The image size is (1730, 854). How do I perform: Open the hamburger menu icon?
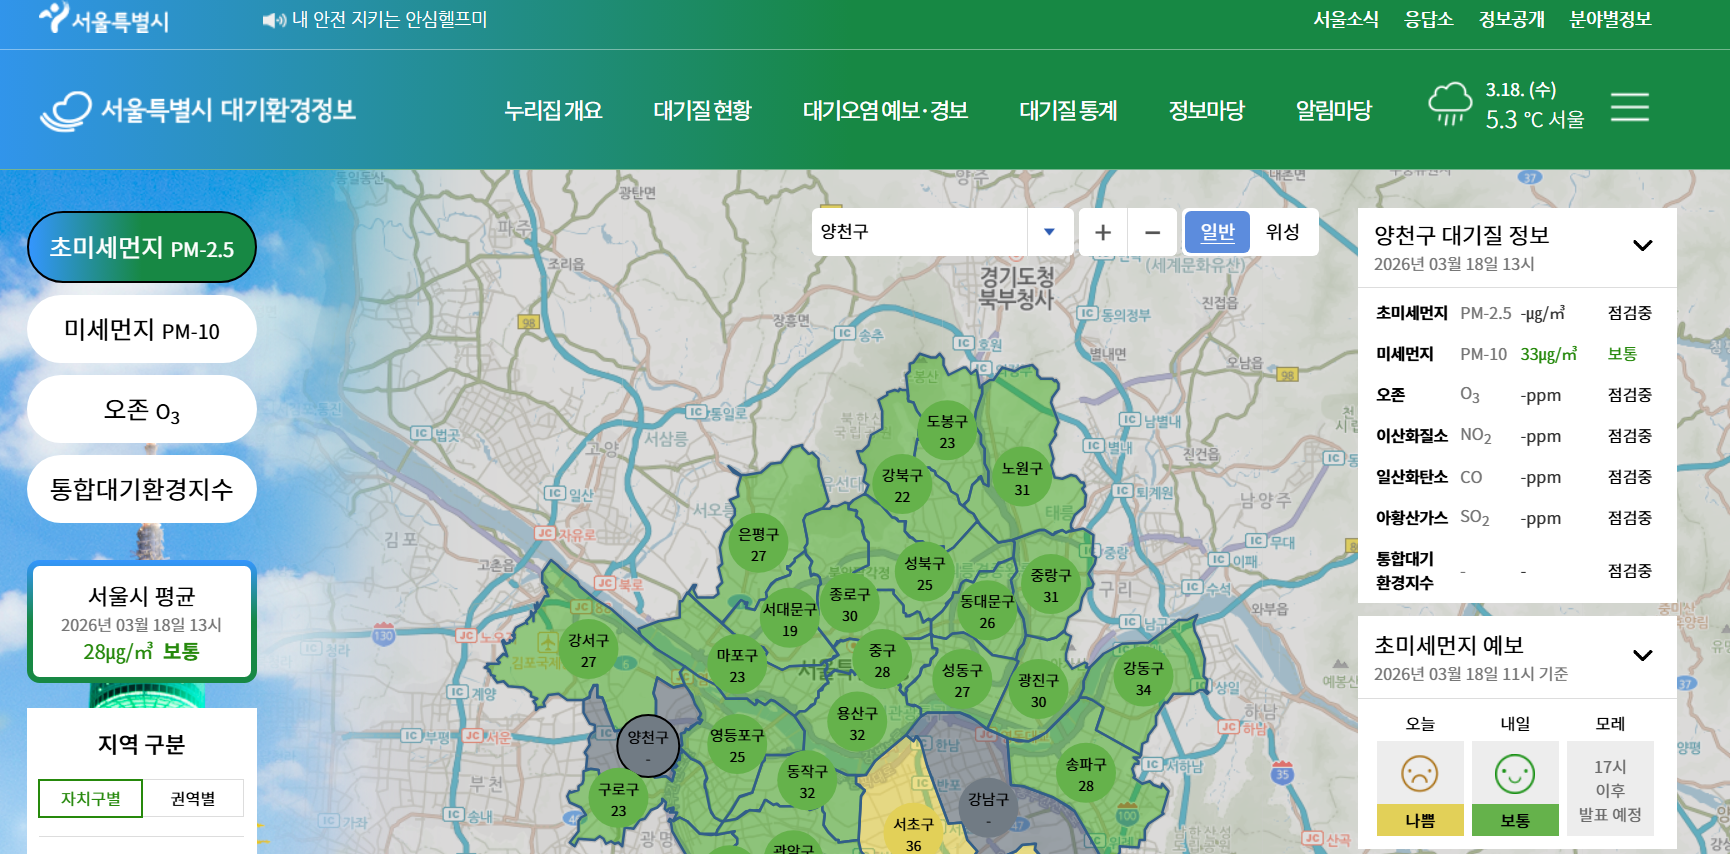click(1630, 107)
